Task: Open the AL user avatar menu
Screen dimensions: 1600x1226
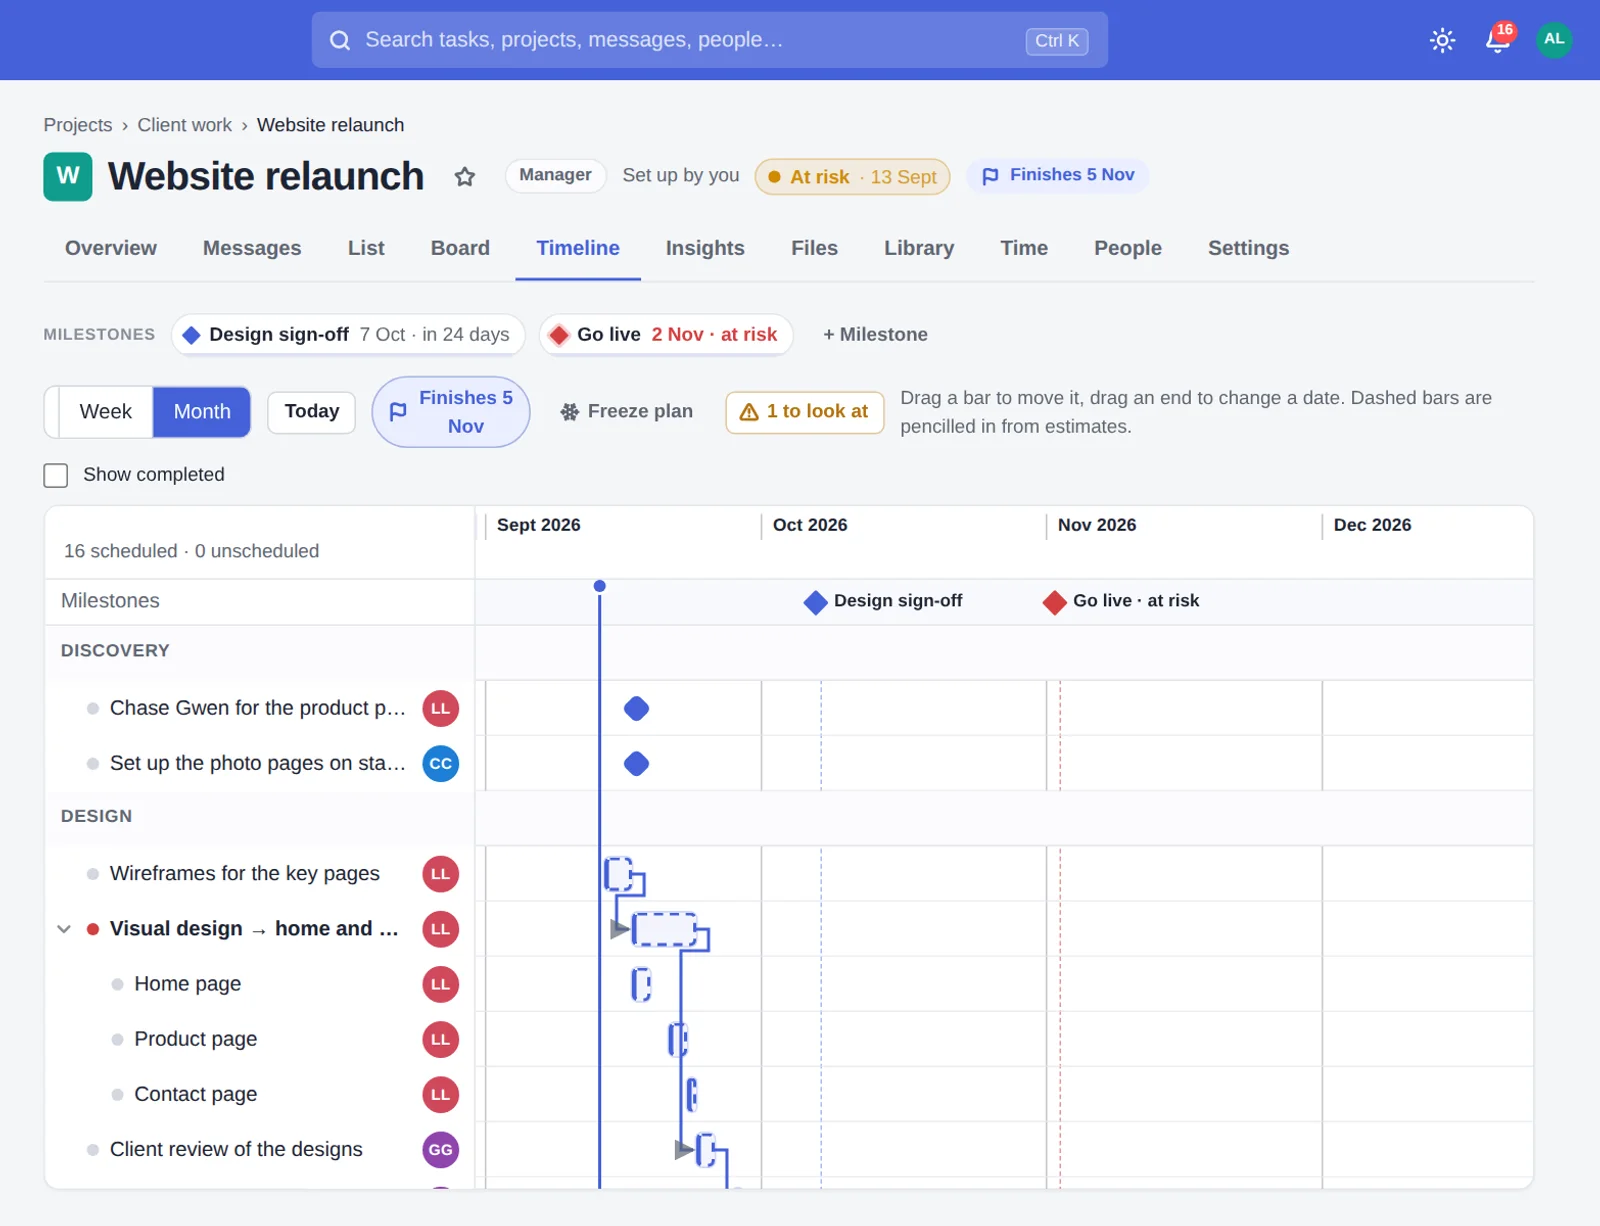Action: coord(1554,40)
